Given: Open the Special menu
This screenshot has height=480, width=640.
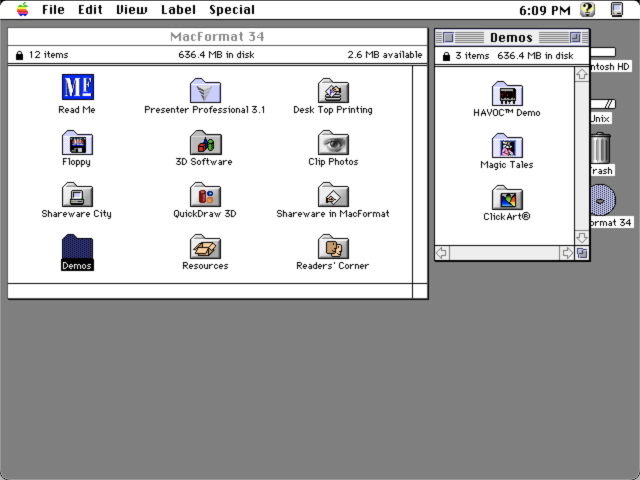Looking at the screenshot, I should [232, 9].
